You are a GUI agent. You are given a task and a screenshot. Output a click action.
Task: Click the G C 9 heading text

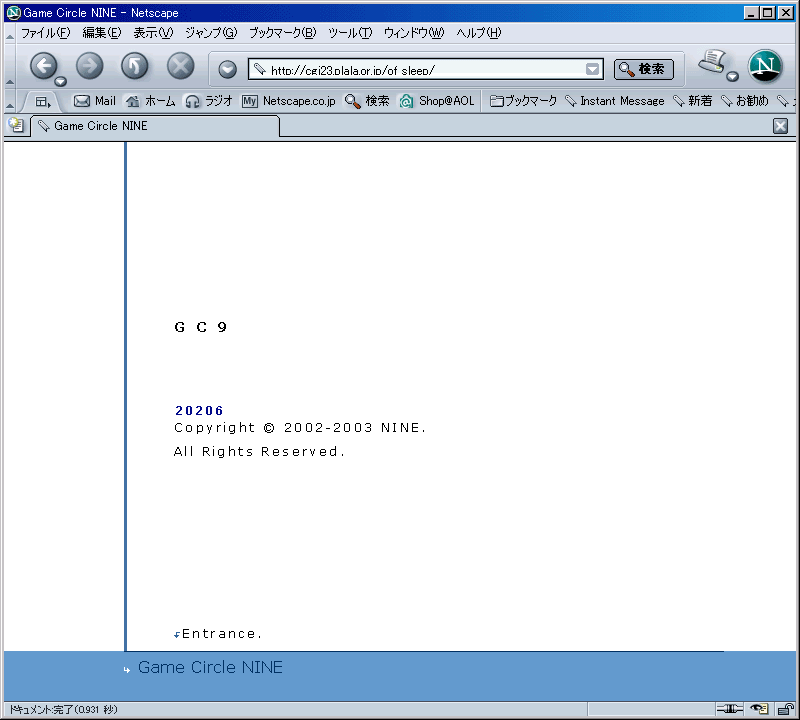tap(201, 327)
